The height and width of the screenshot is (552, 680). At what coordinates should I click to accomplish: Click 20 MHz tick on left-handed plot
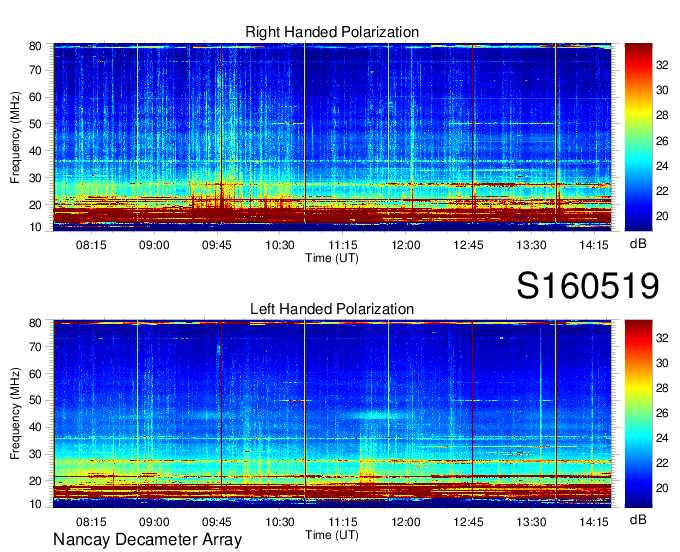tap(35, 481)
